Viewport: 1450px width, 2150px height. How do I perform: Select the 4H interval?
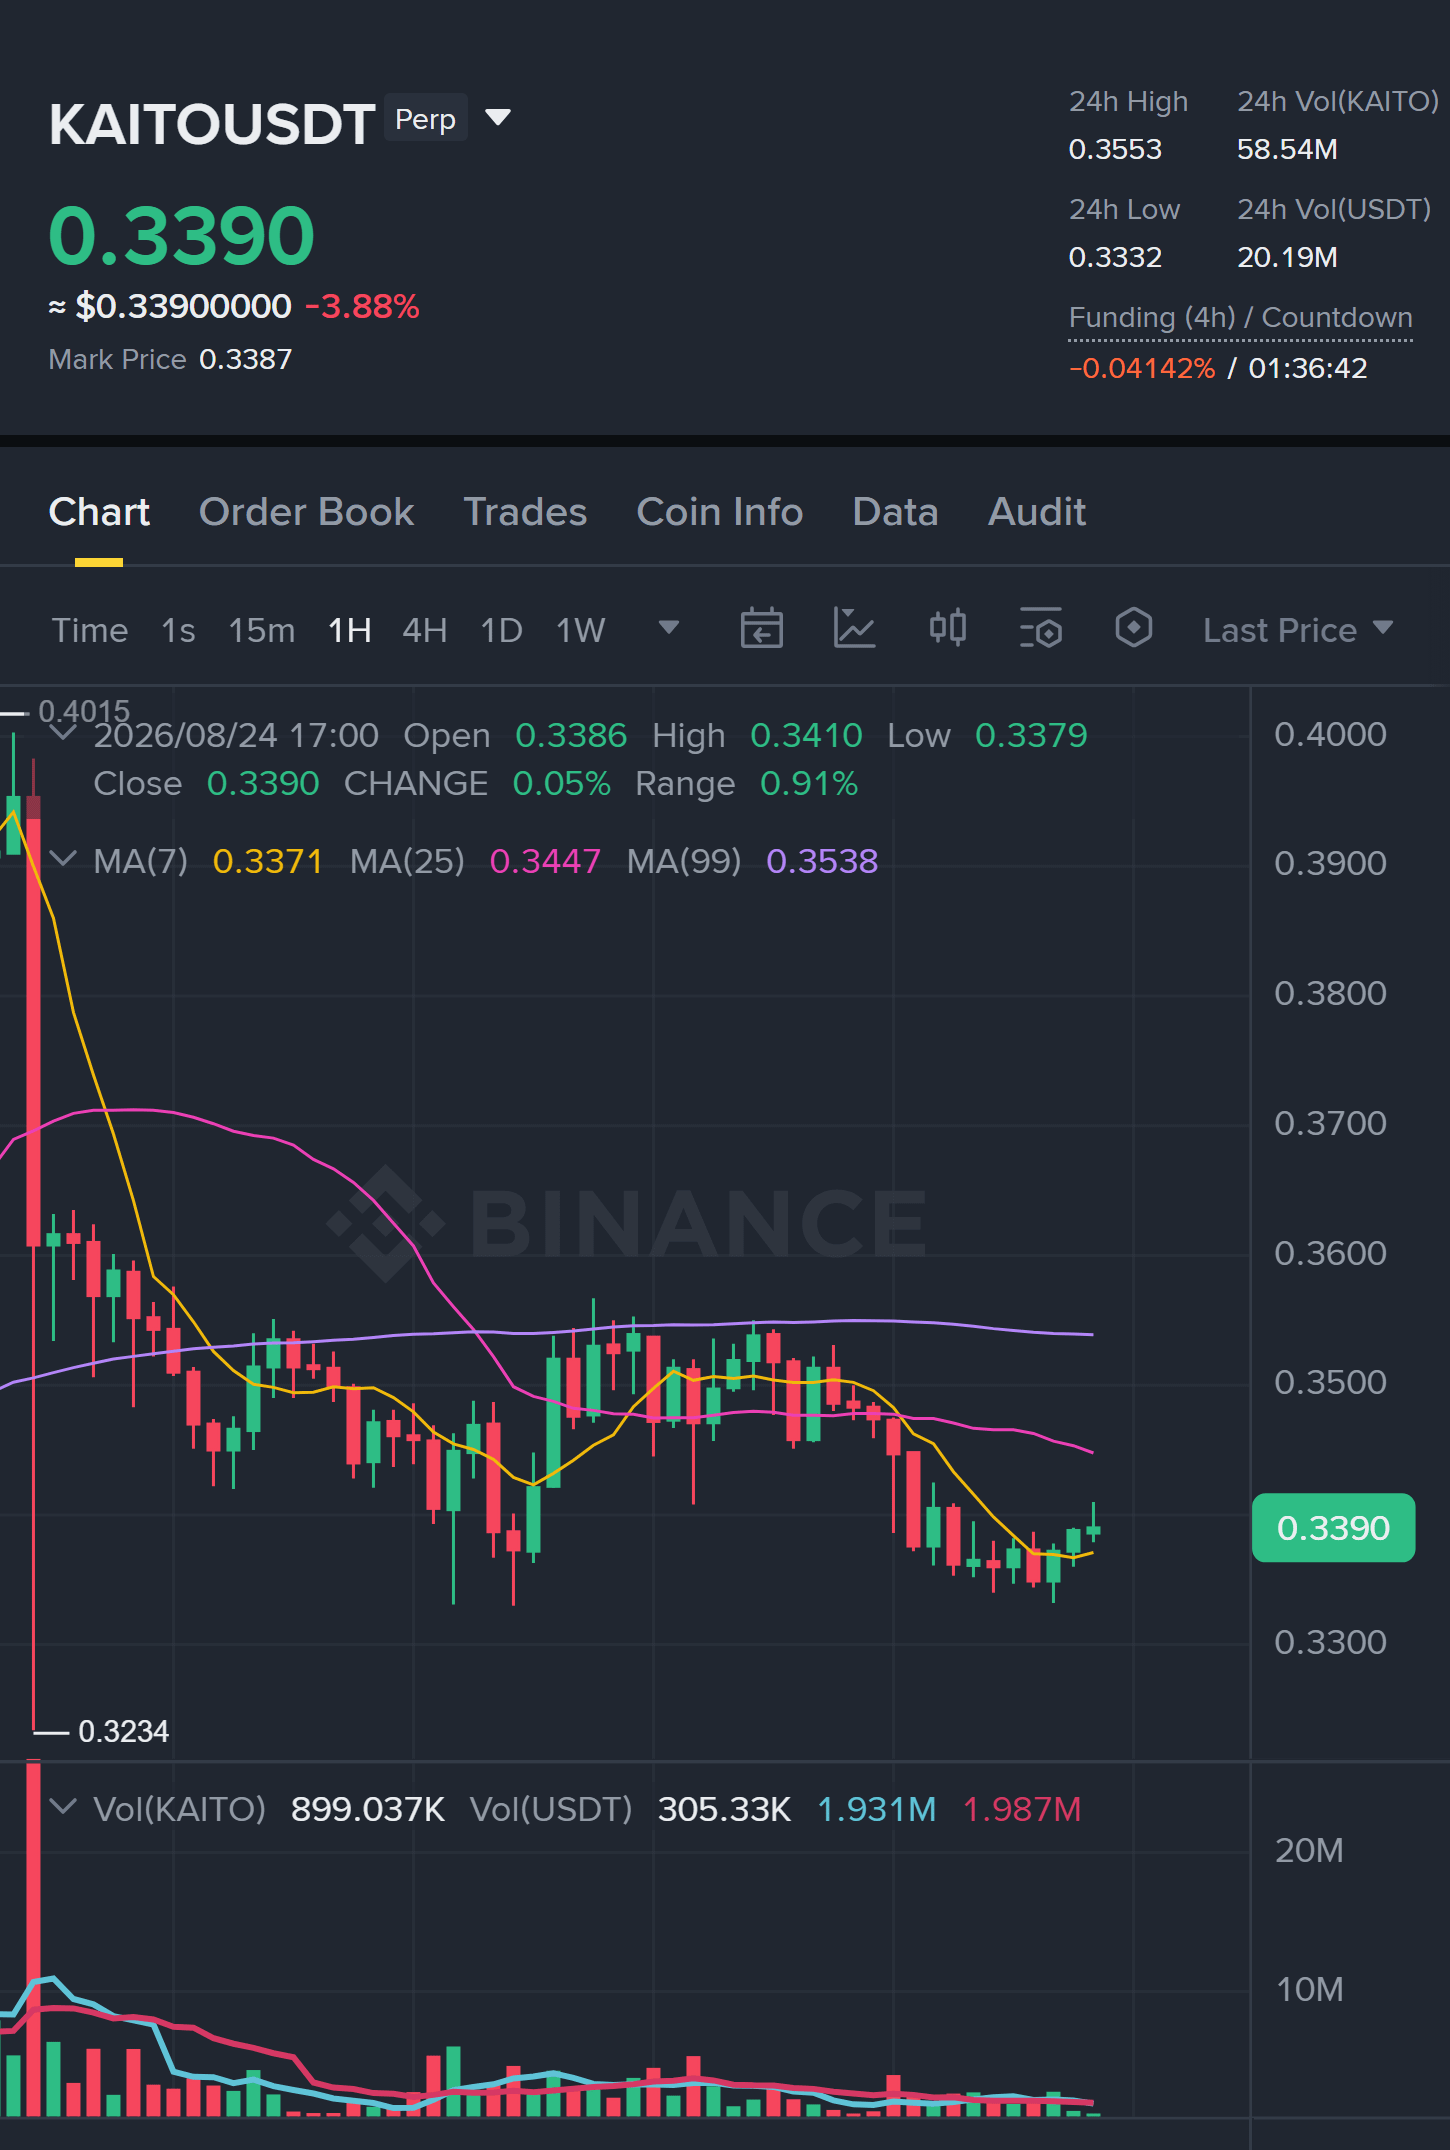click(x=425, y=630)
